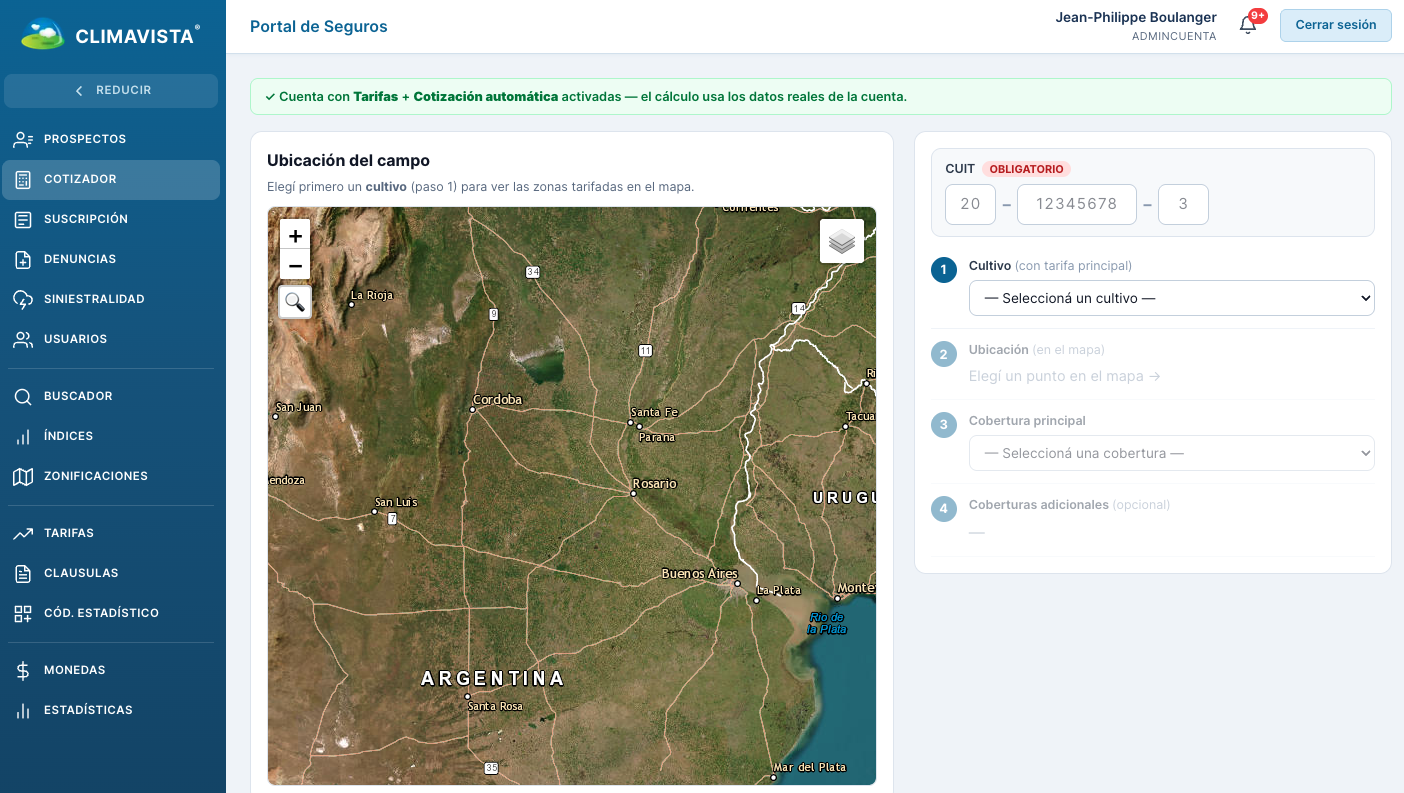The height and width of the screenshot is (793, 1404).
Task: Click the La Plata map label
Action: click(x=778, y=591)
